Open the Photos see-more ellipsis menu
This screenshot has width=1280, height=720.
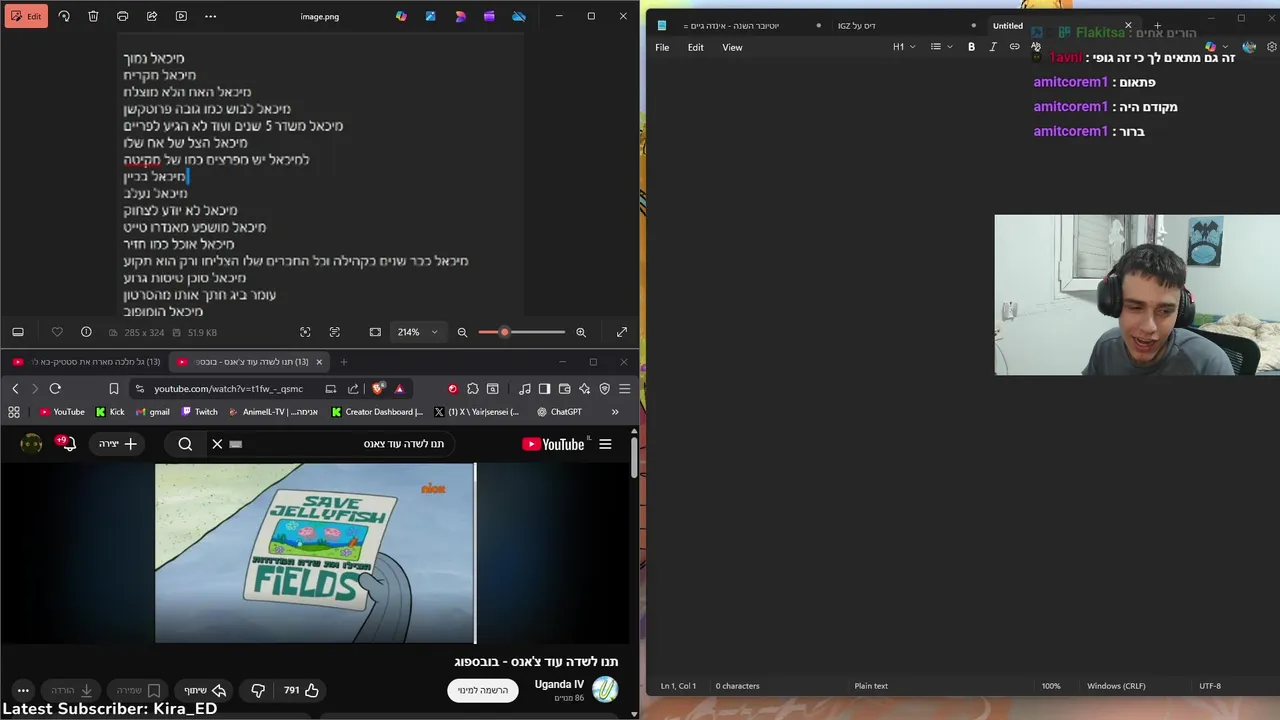point(210,16)
